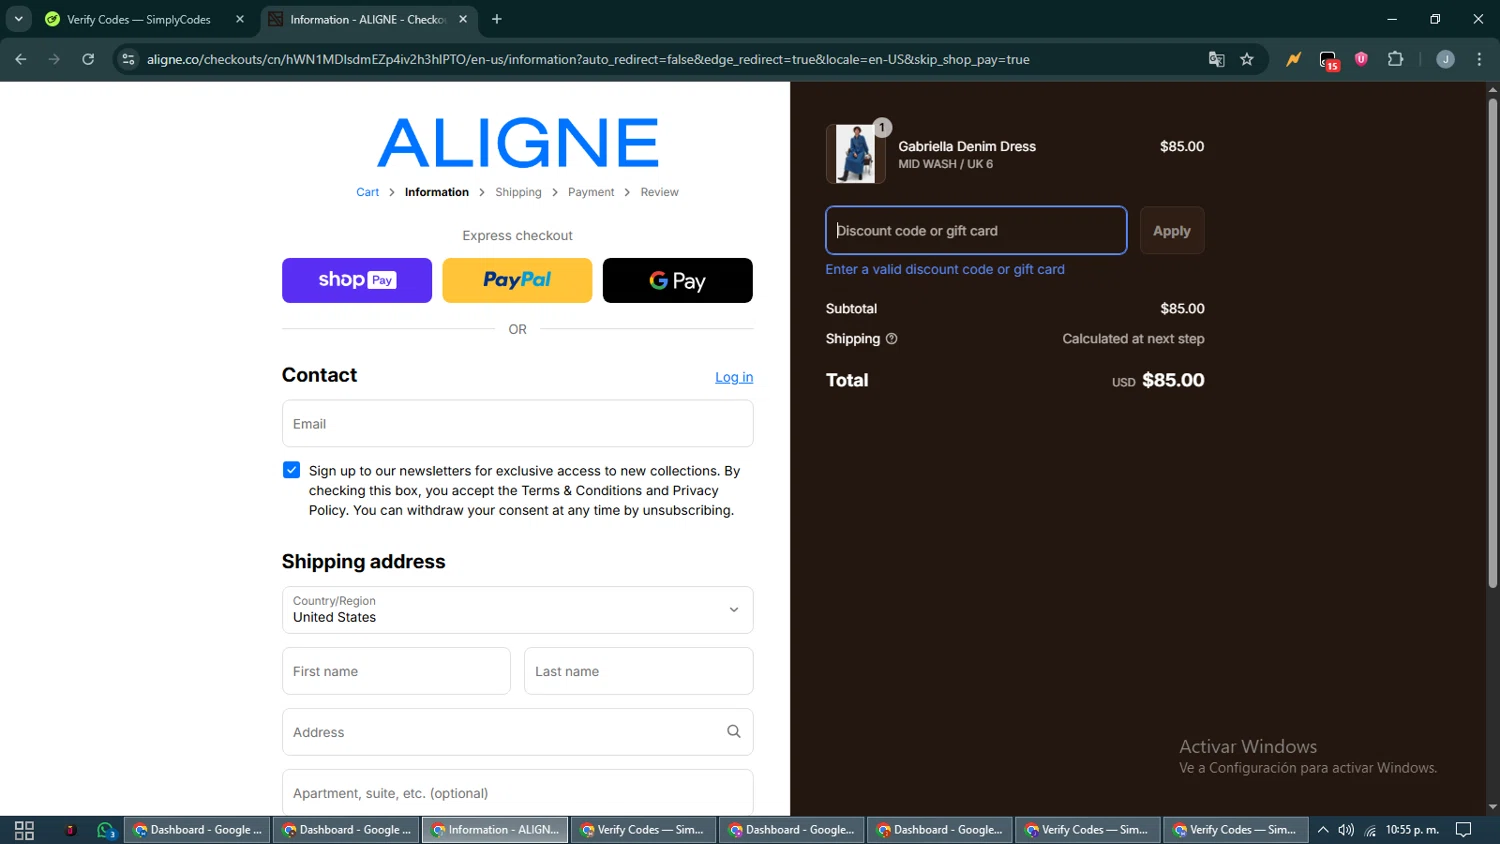This screenshot has height=844, width=1500.
Task: Click the Log in link
Action: pyautogui.click(x=734, y=377)
